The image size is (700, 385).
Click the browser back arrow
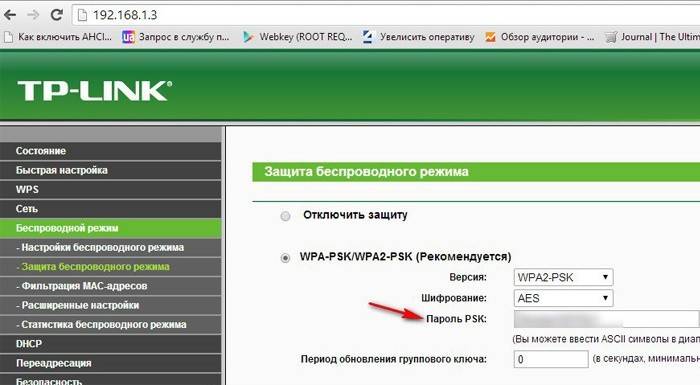coord(10,15)
